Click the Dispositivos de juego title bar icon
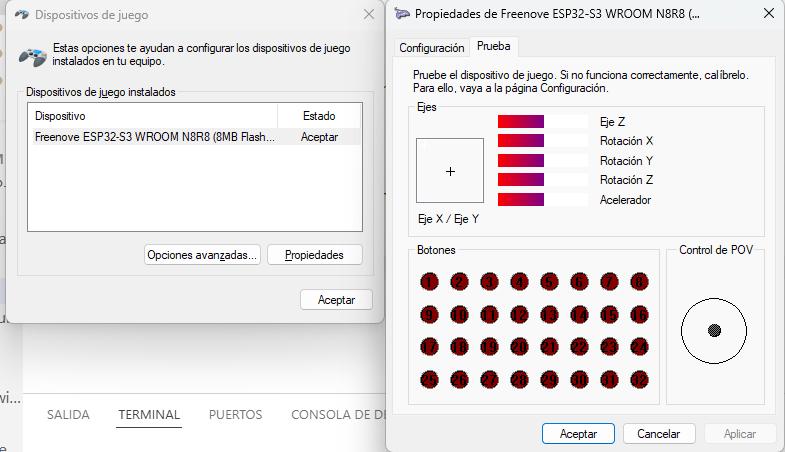The width and height of the screenshot is (785, 452). (x=22, y=15)
